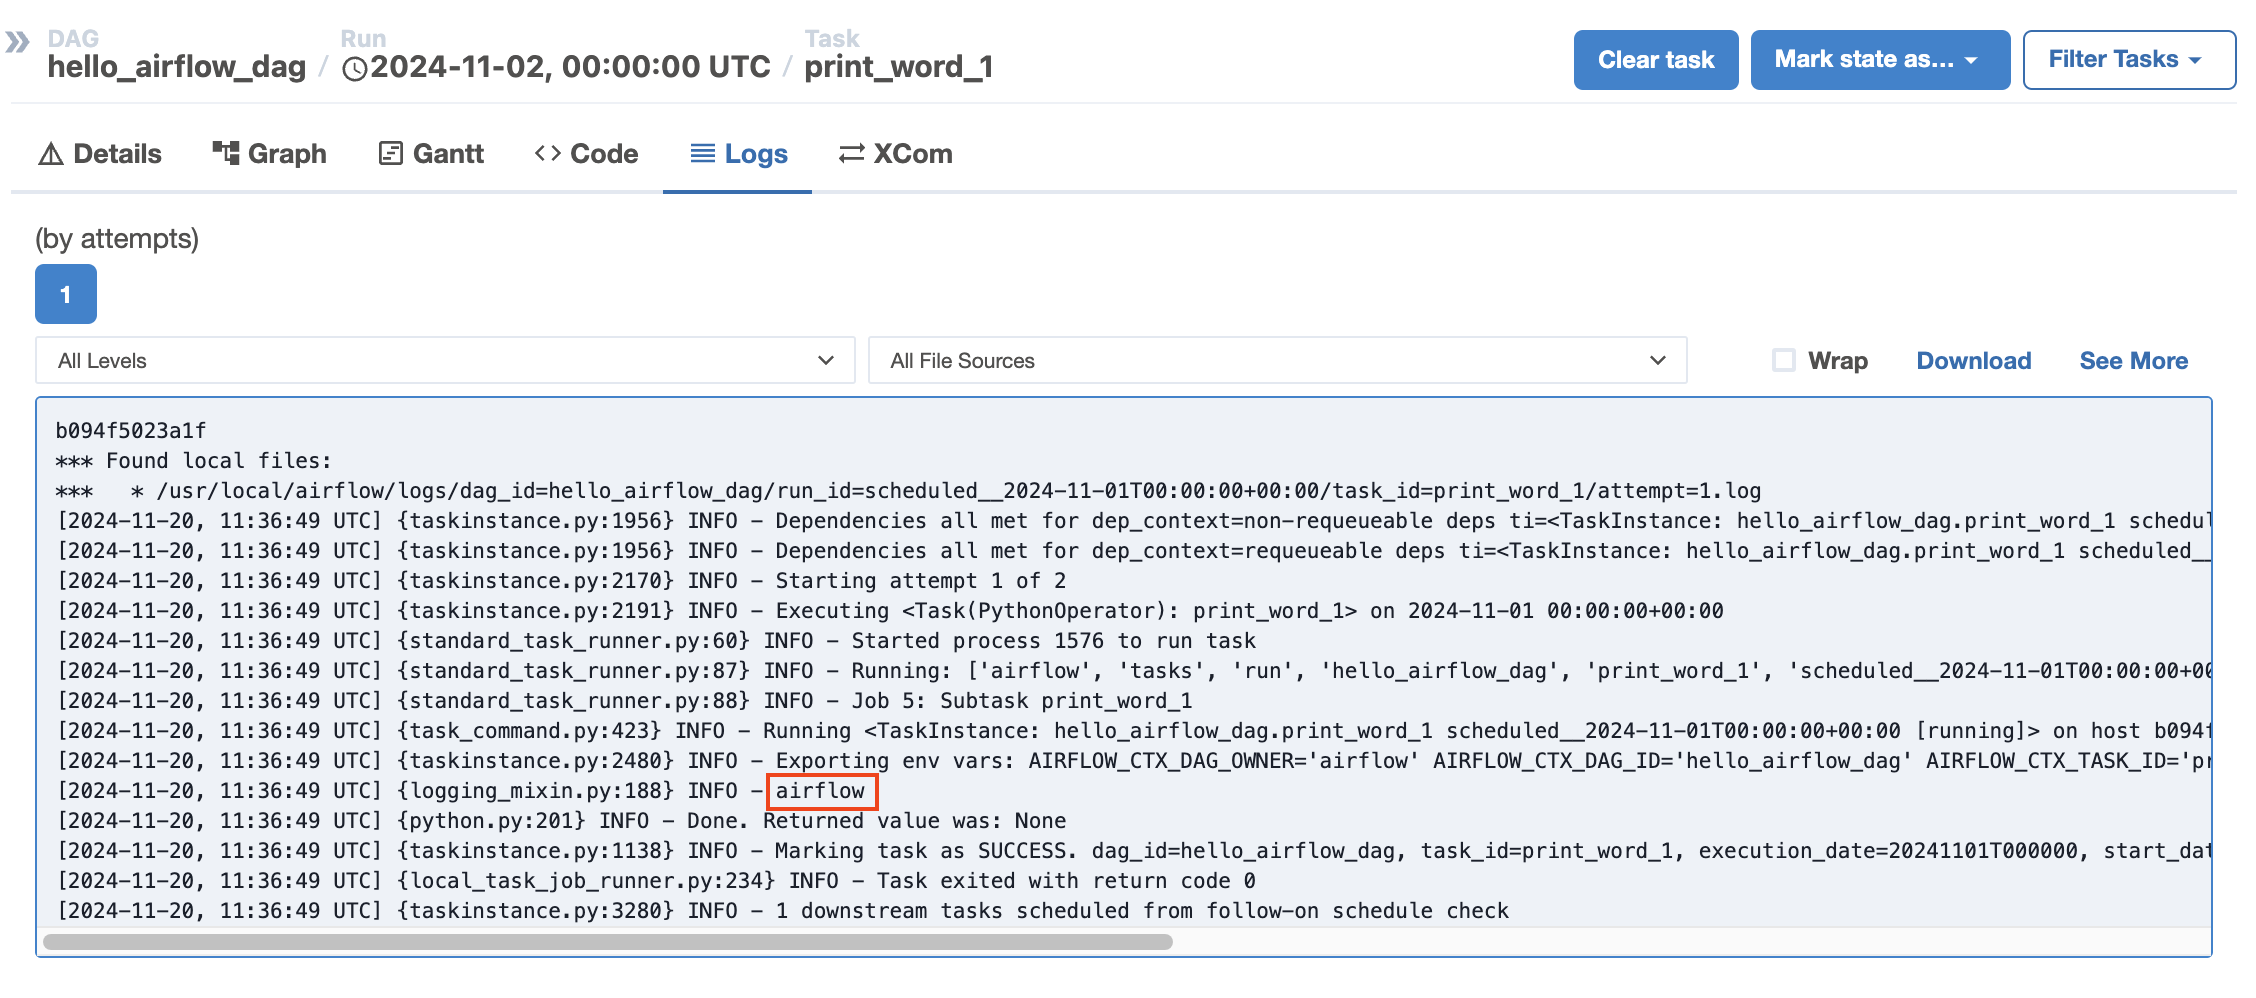Screen dimensions: 2256x998
Task: Switch to the Code tab
Action: pos(586,154)
